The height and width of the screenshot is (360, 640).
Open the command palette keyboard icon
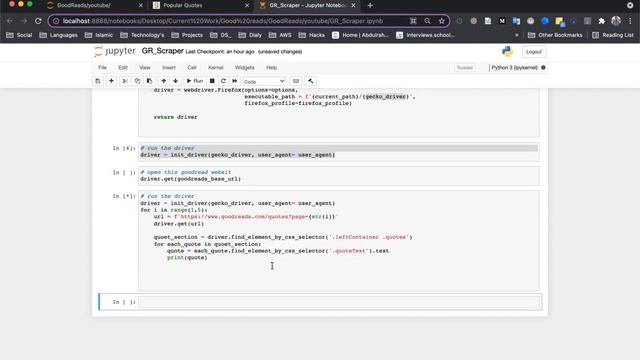[x=296, y=81]
